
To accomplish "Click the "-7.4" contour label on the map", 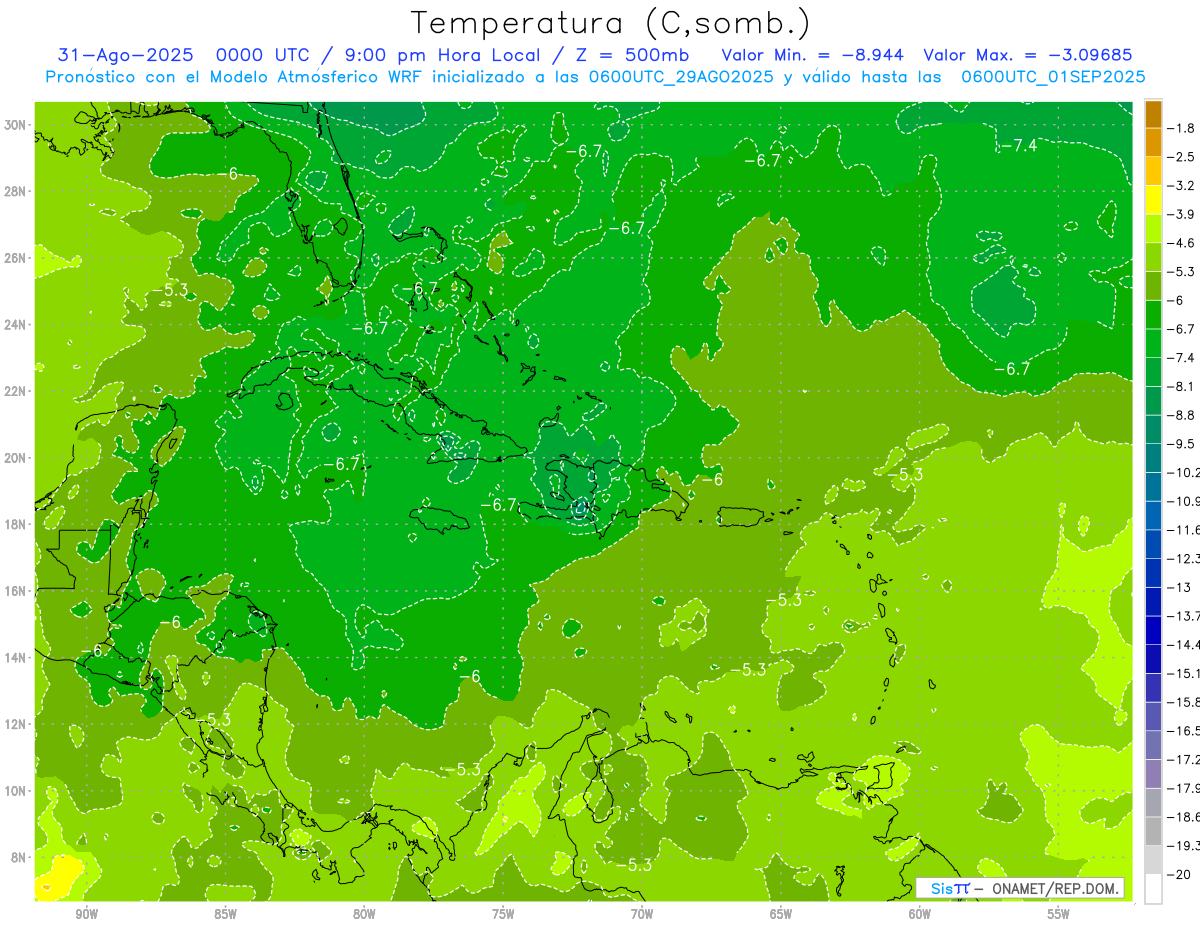I will click(x=1018, y=146).
